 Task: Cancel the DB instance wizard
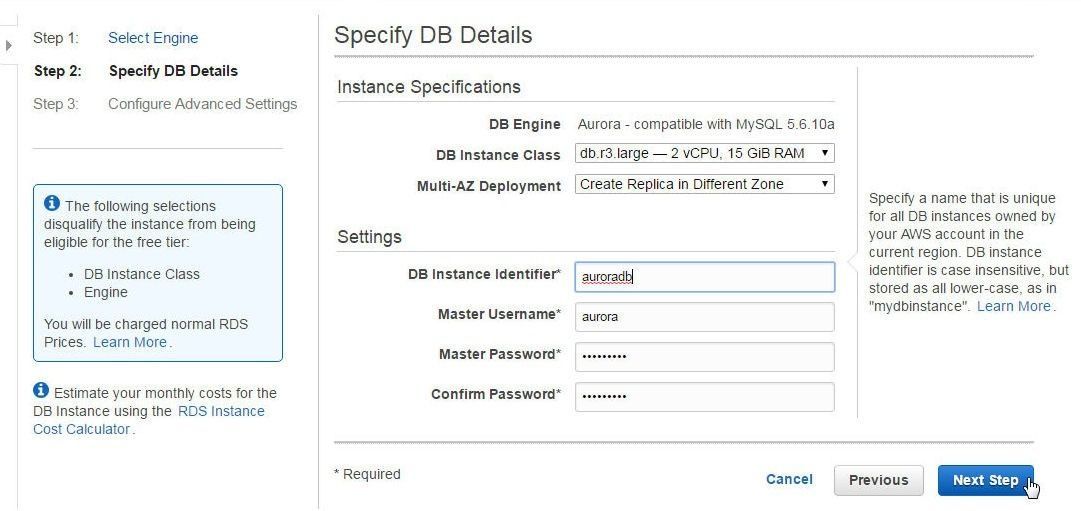click(x=789, y=479)
